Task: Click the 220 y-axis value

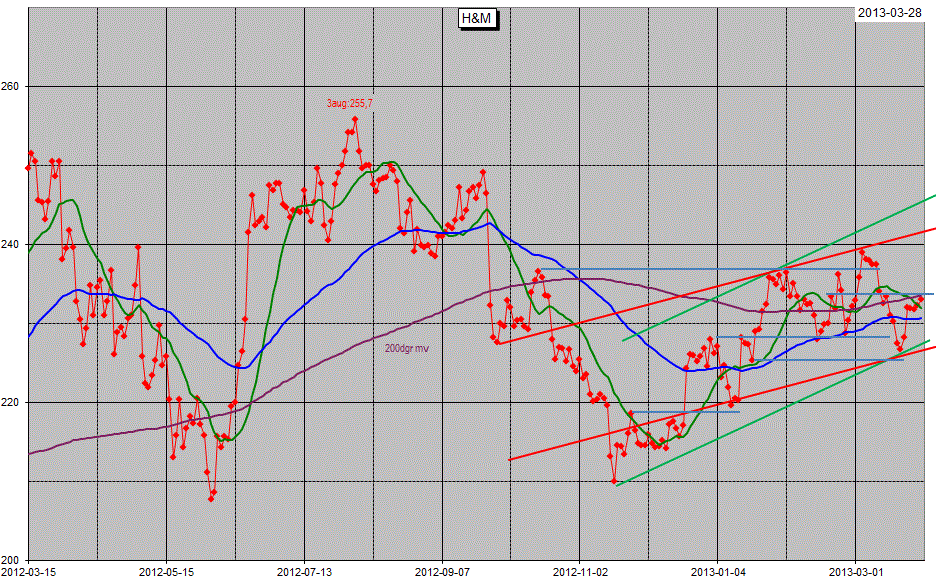Action: tap(10, 402)
